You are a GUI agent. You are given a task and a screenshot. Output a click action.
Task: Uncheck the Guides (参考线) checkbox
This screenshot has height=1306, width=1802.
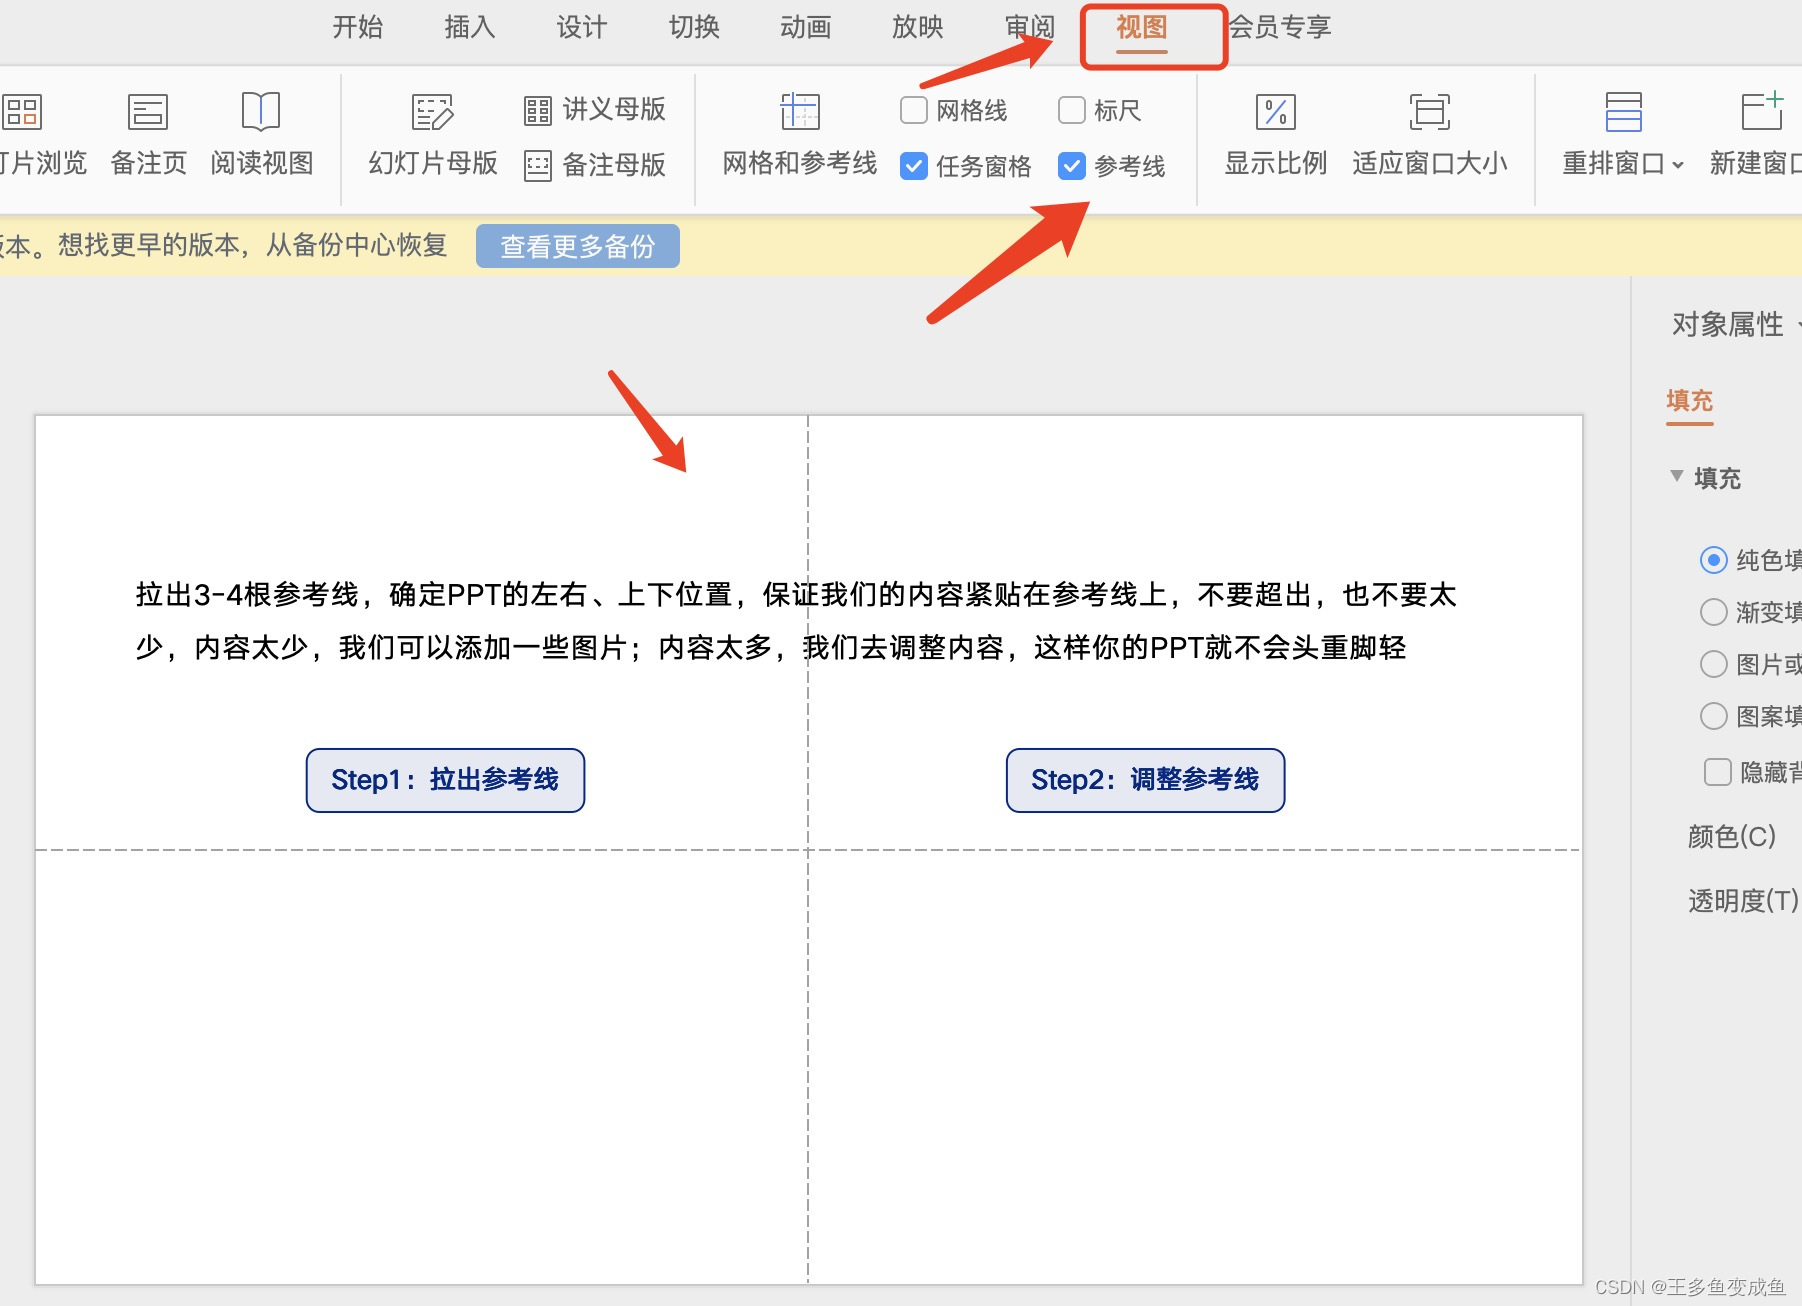click(1072, 166)
